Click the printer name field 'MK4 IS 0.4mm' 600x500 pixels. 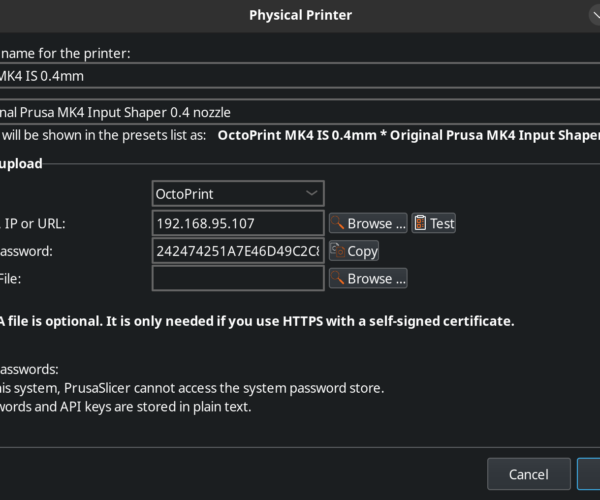(x=300, y=76)
